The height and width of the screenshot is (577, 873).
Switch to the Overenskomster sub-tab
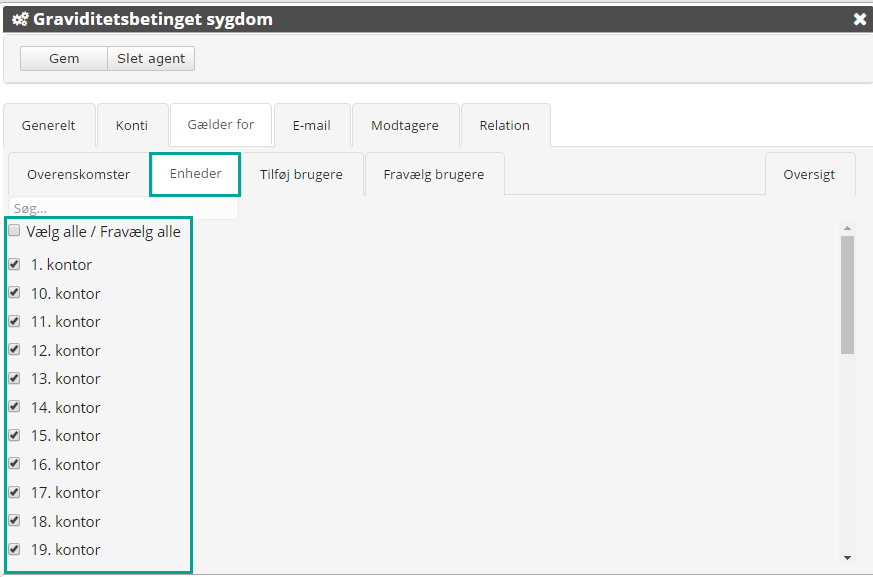(78, 175)
